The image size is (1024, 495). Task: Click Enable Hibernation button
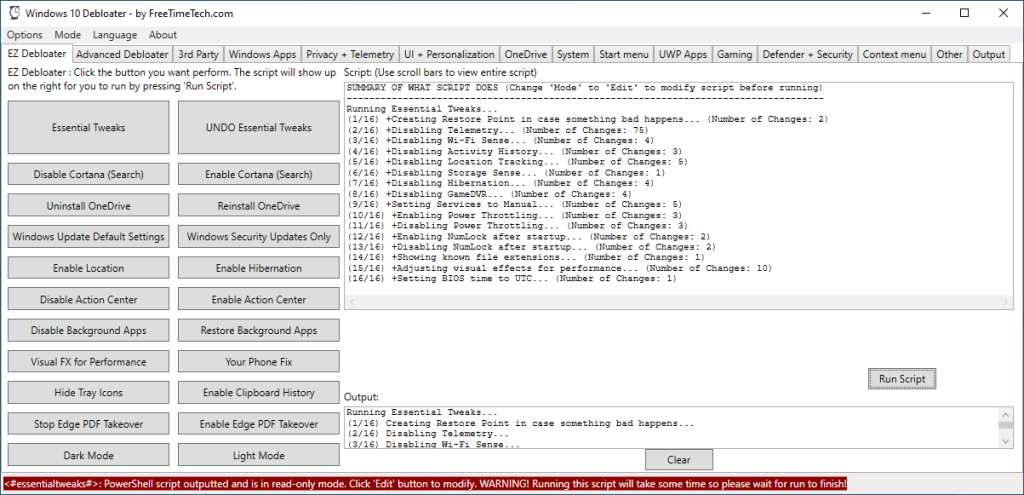259,268
